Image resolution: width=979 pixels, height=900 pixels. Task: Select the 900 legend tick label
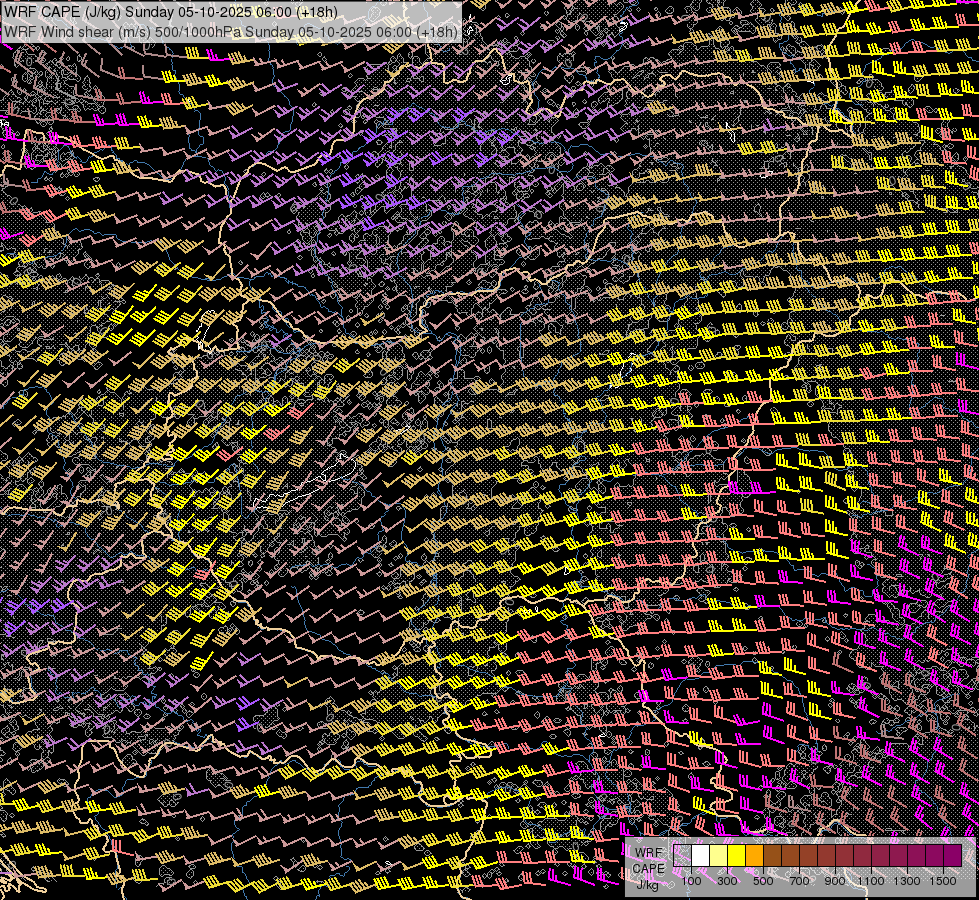point(835,881)
